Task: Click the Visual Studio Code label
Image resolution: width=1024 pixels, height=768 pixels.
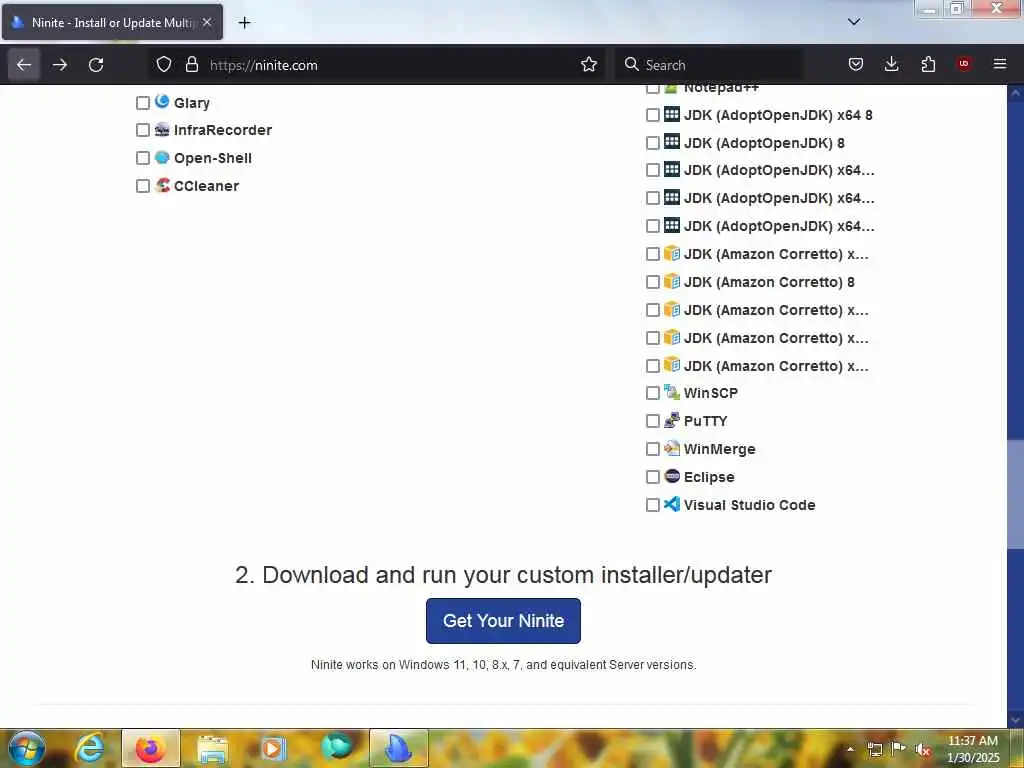Action: 749,505
